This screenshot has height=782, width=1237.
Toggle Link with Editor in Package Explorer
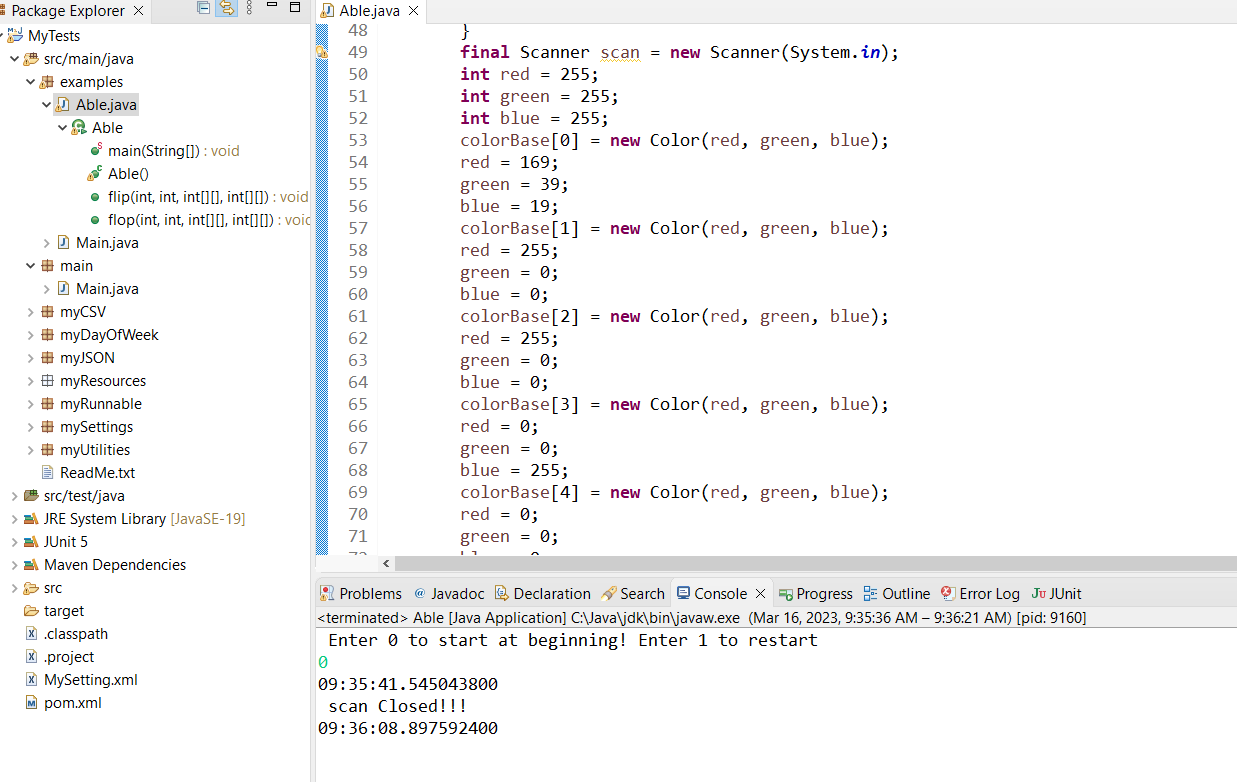(x=227, y=8)
